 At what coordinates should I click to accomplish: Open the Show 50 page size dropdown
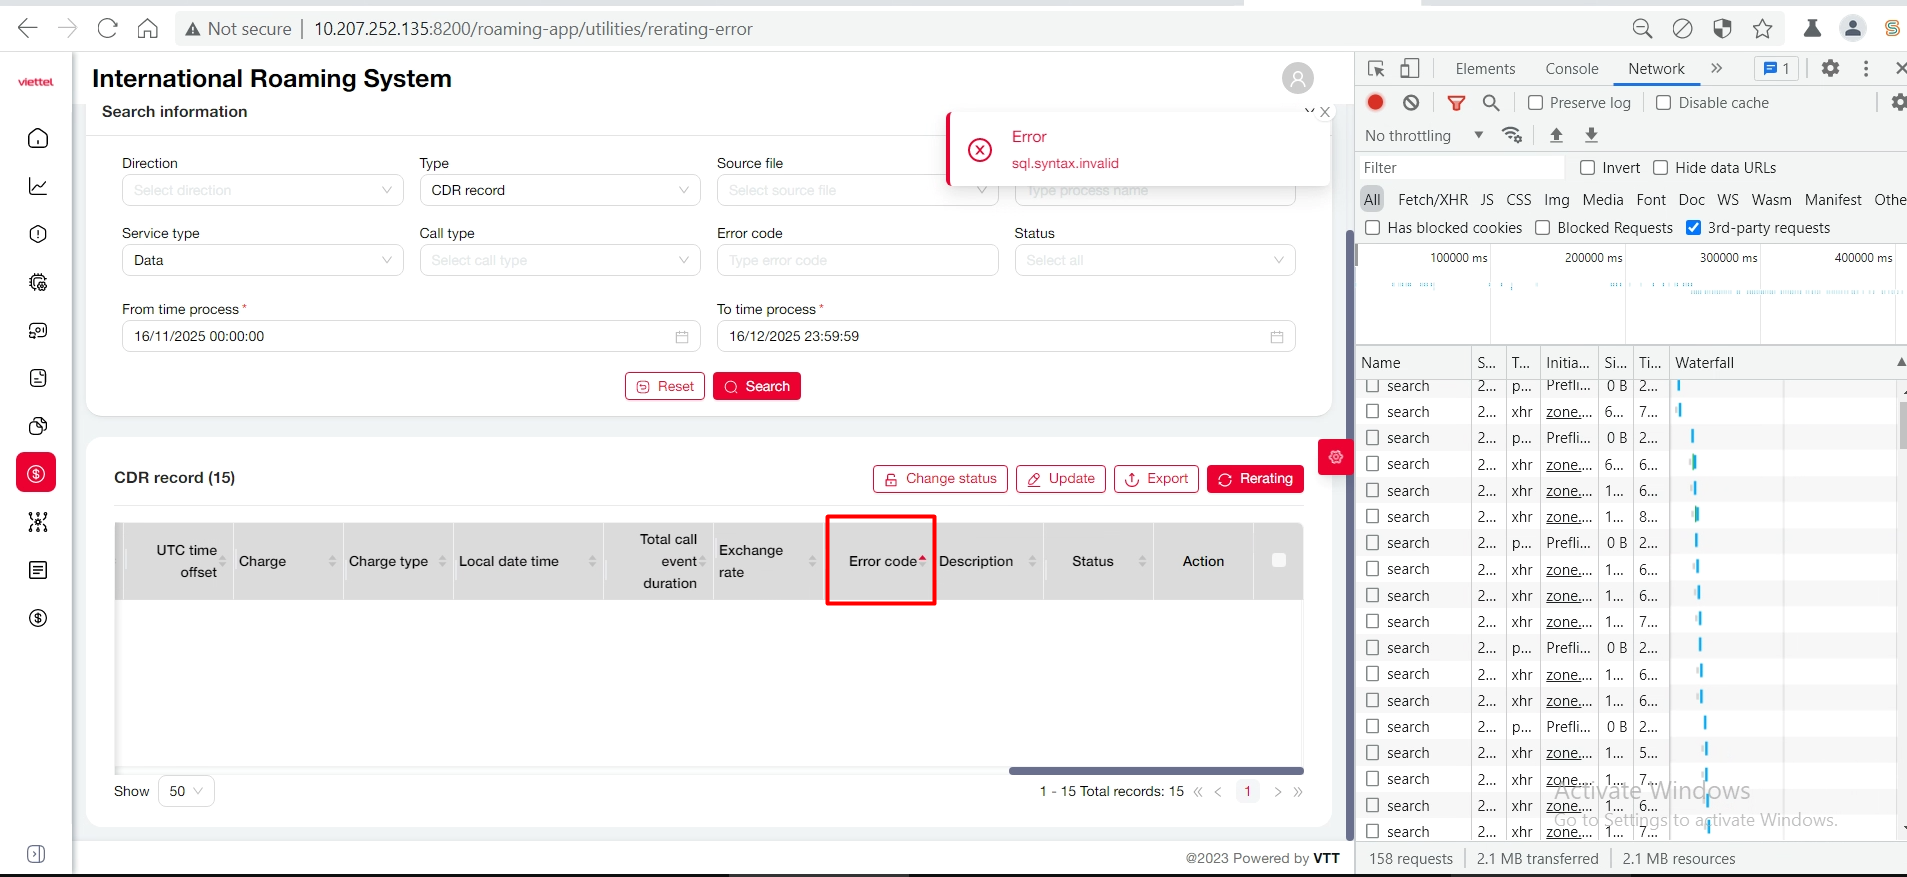coord(186,791)
